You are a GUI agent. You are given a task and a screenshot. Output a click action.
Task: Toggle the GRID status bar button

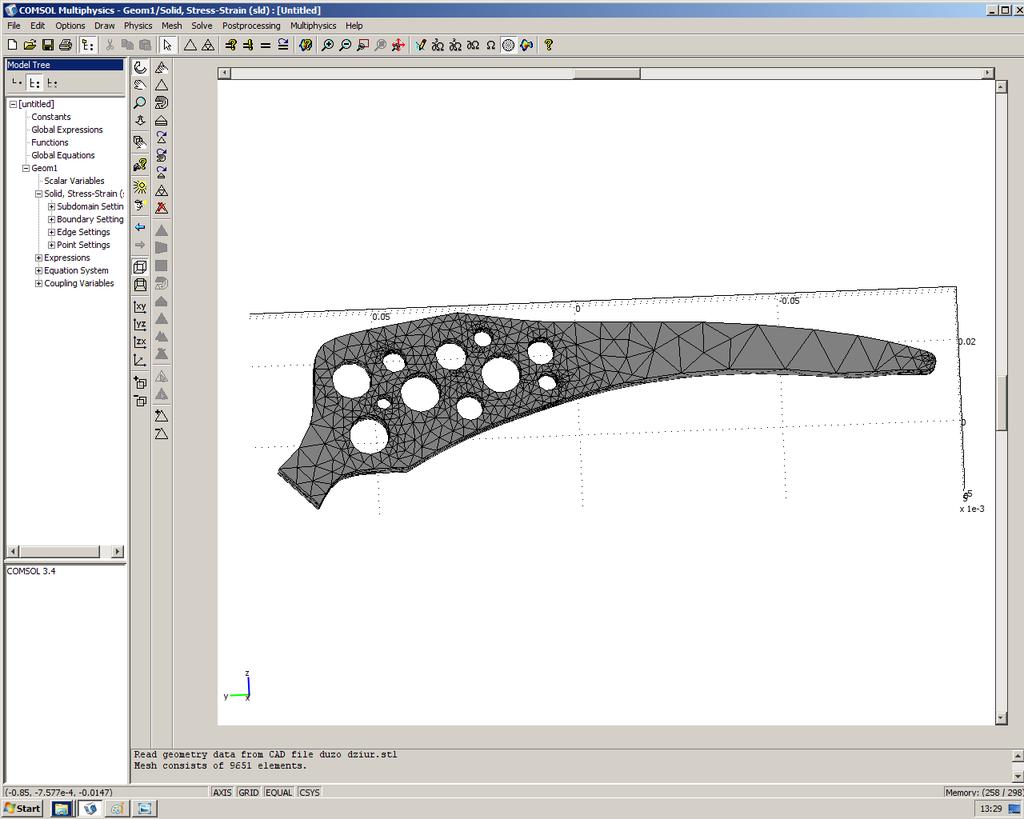pyautogui.click(x=248, y=792)
